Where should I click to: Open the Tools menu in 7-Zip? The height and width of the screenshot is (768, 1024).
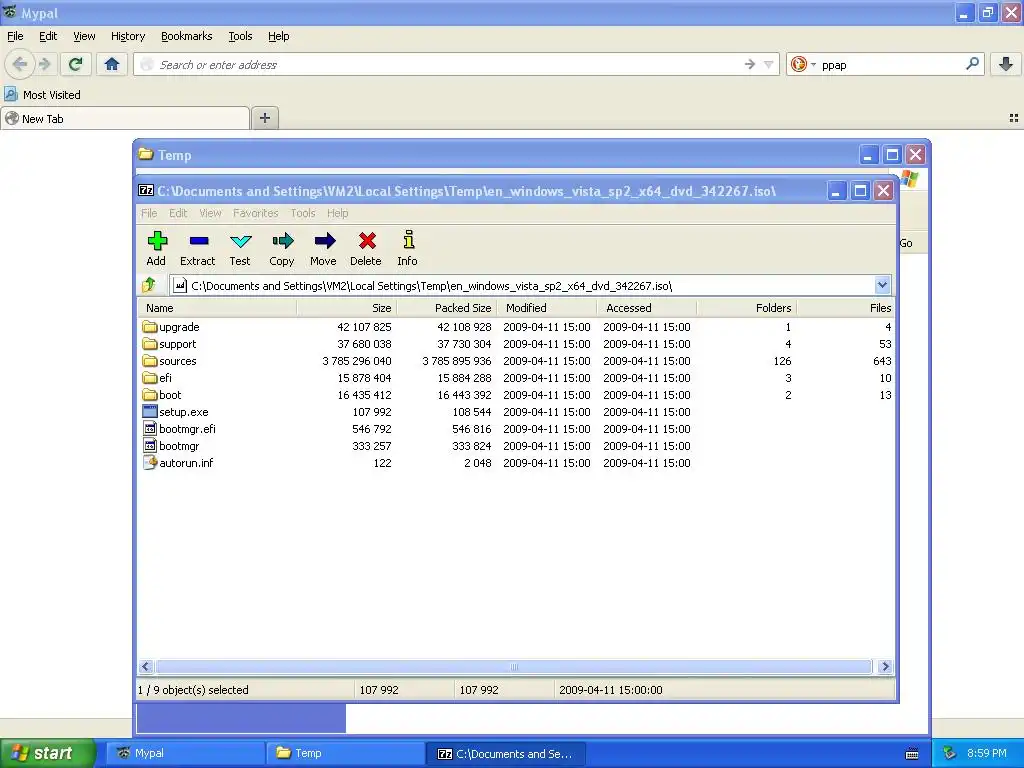(x=302, y=213)
